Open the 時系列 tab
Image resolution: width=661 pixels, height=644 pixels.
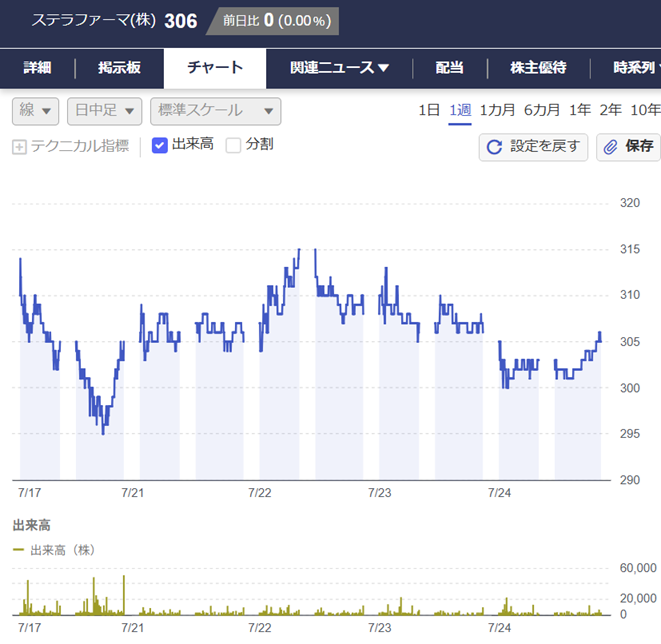[x=637, y=68]
